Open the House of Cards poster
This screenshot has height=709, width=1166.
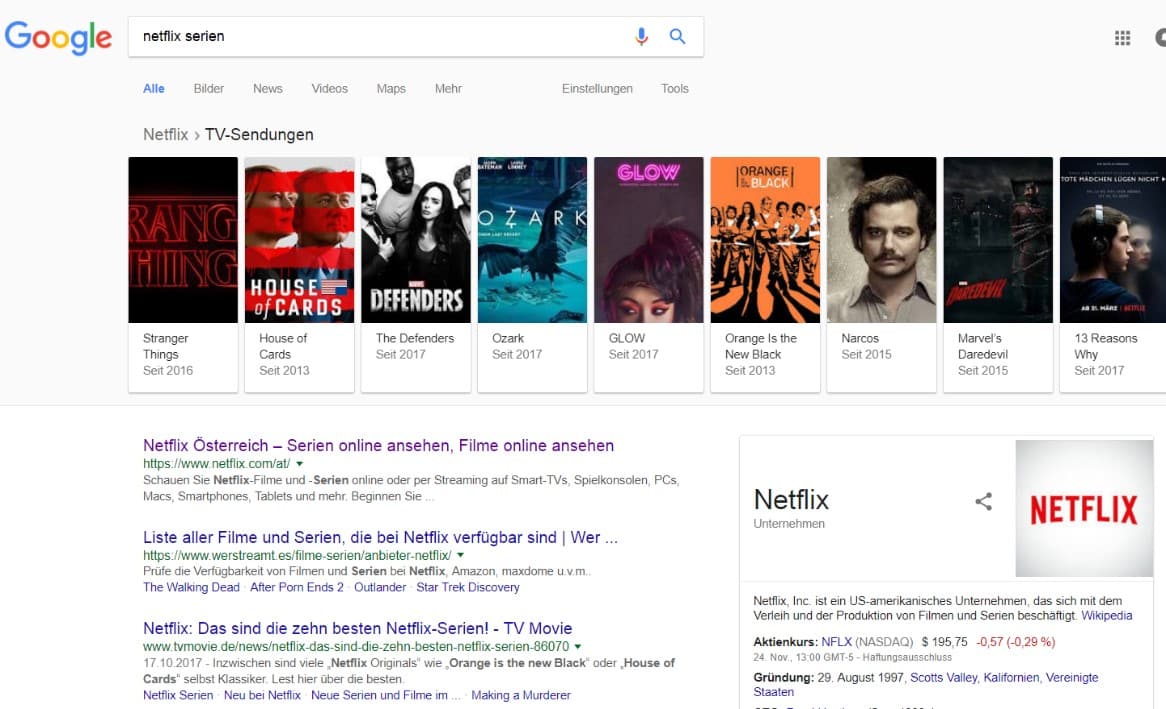(300, 240)
